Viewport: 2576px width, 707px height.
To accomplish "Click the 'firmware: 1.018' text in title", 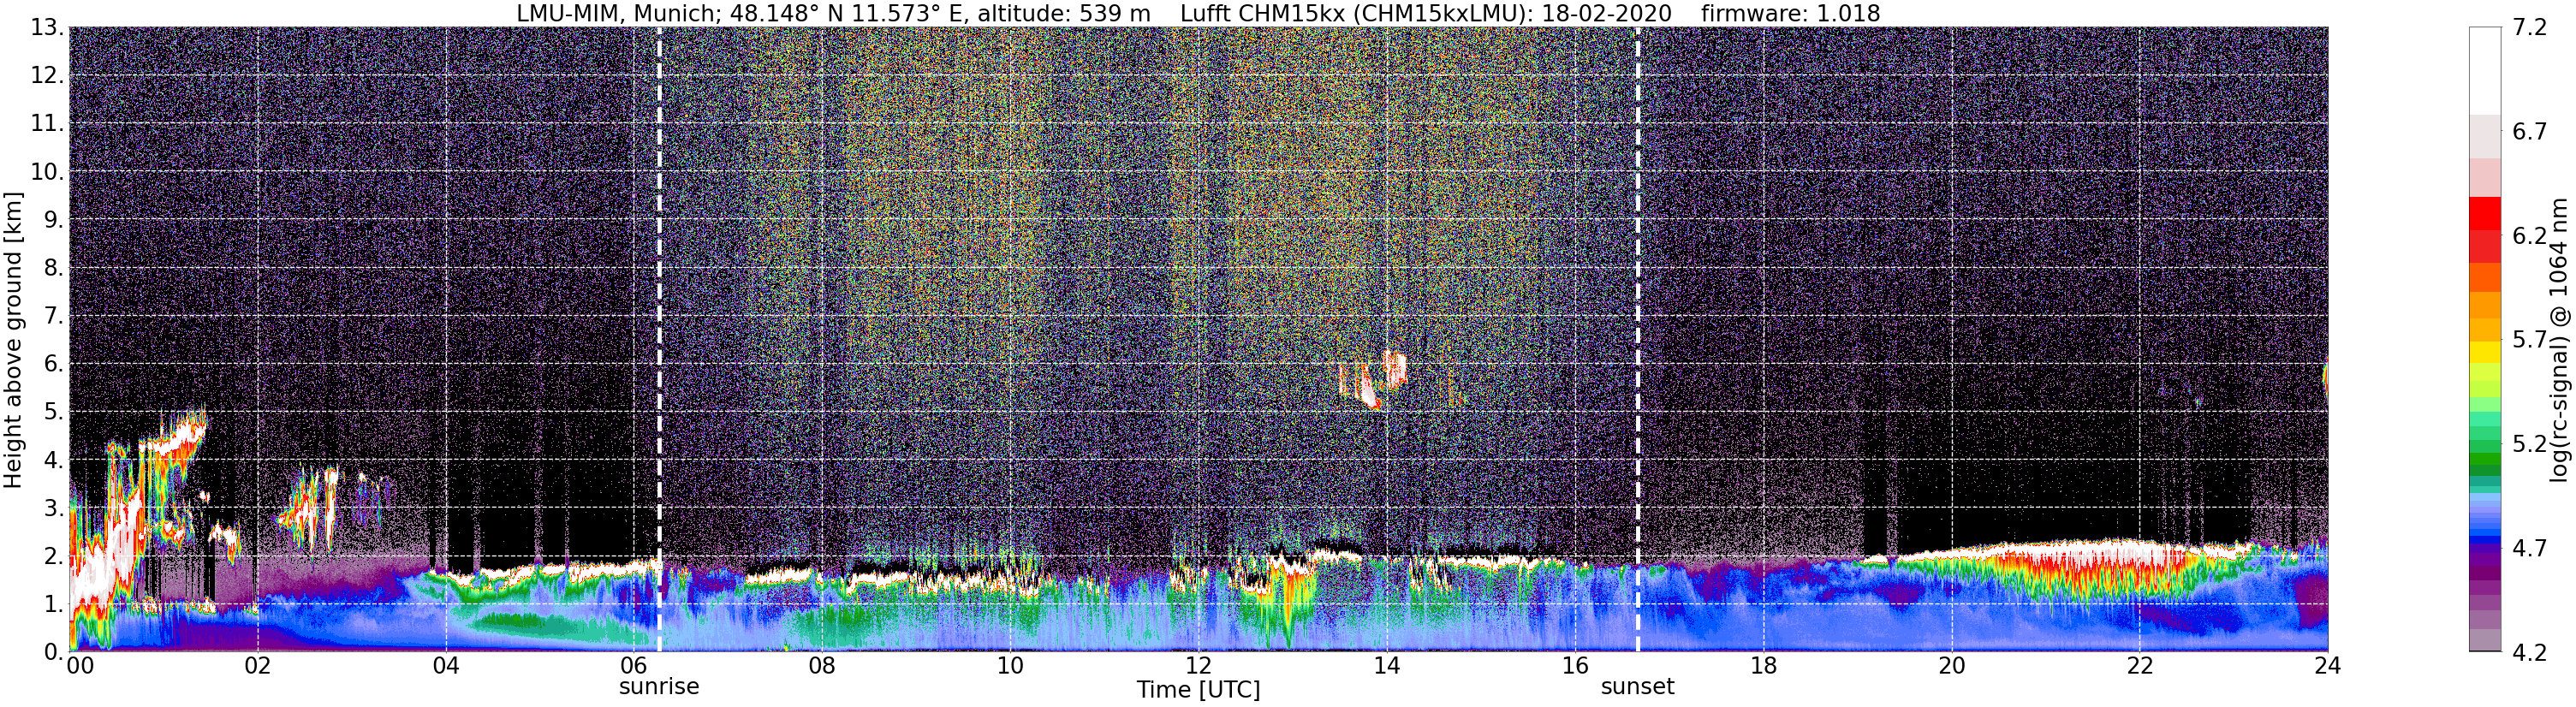I will (1790, 13).
